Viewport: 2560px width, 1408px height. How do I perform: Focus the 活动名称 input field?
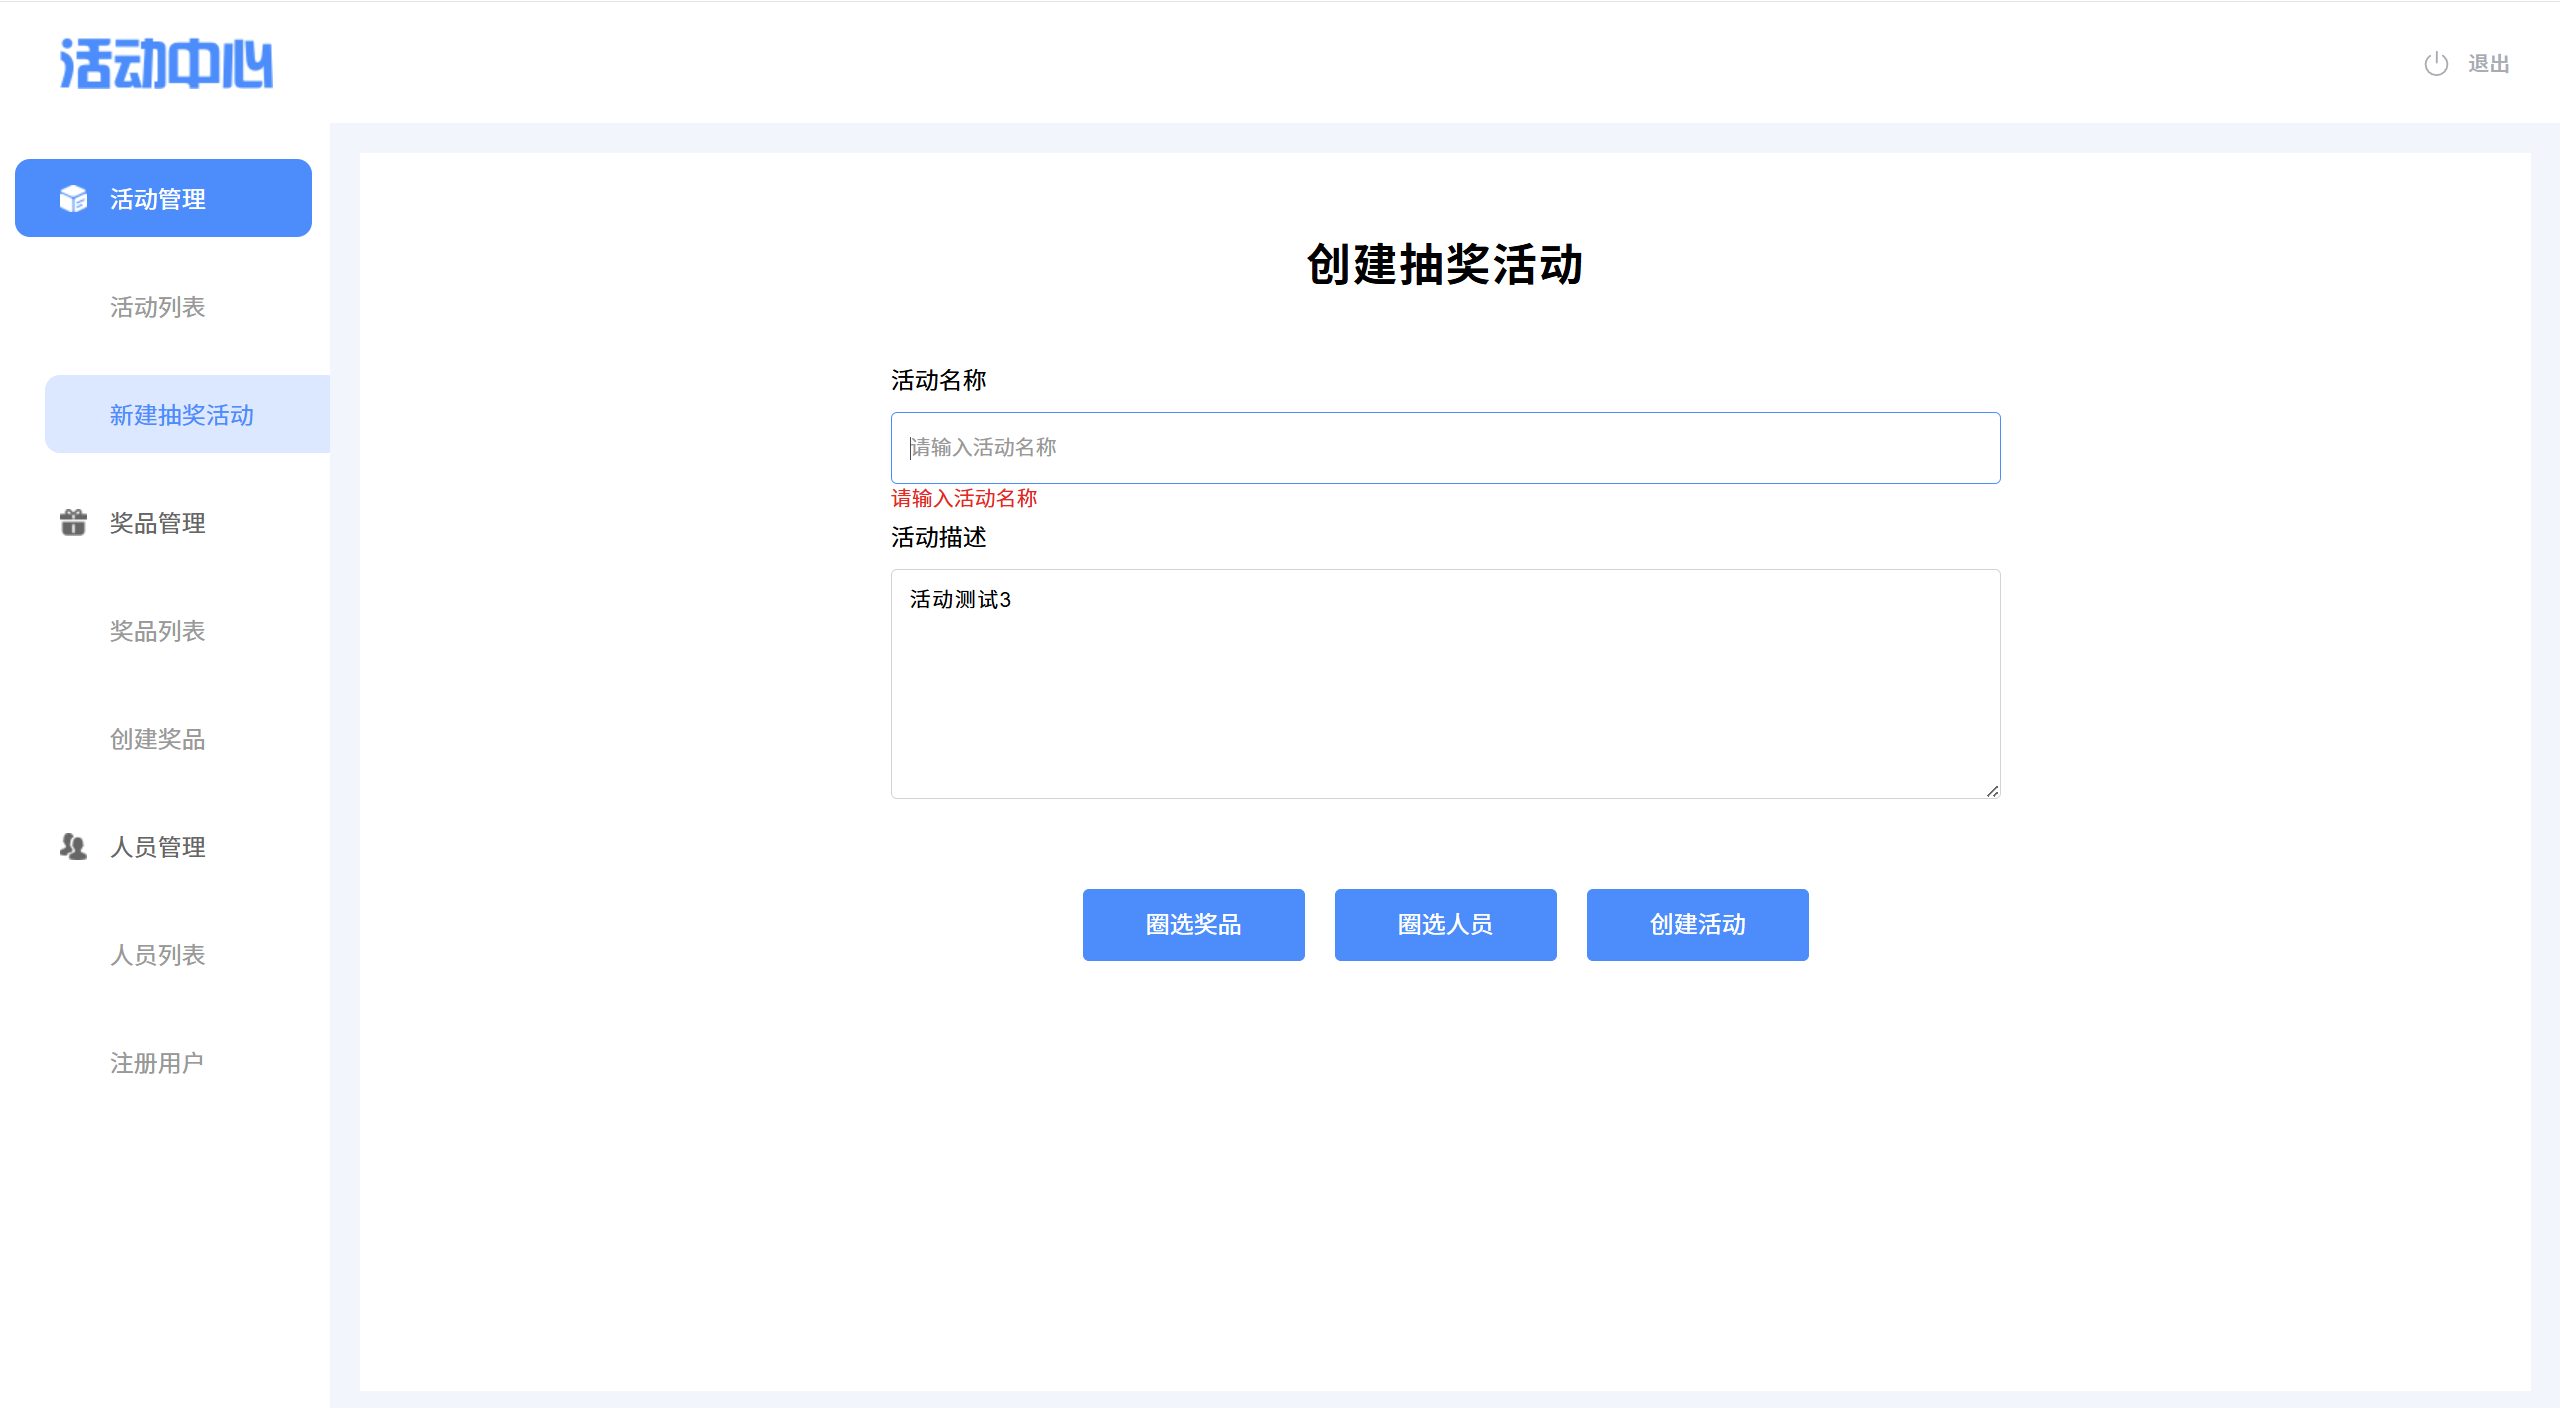point(1445,448)
